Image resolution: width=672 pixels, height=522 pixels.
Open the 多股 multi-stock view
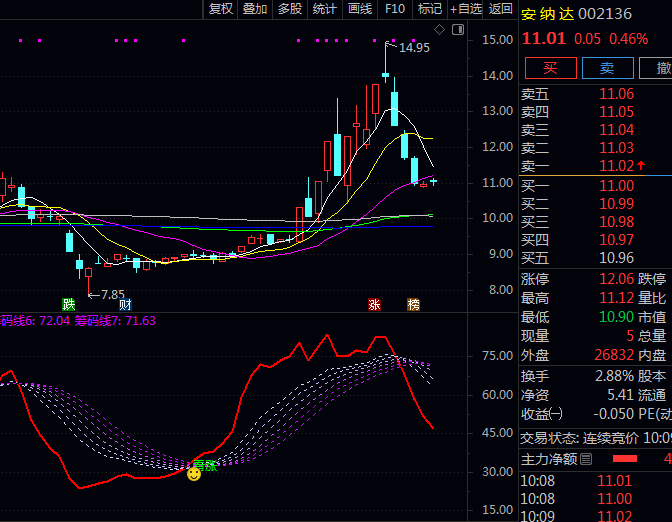[x=290, y=9]
